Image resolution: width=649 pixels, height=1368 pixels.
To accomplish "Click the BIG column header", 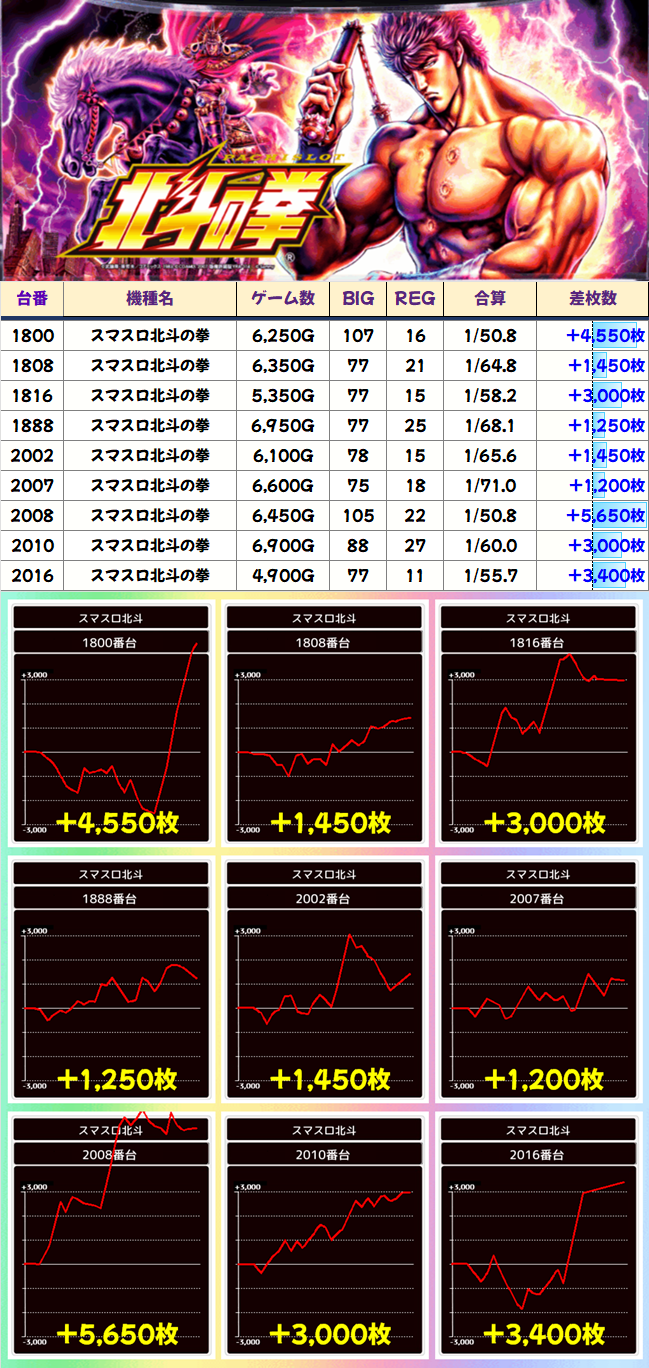I will point(358,298).
